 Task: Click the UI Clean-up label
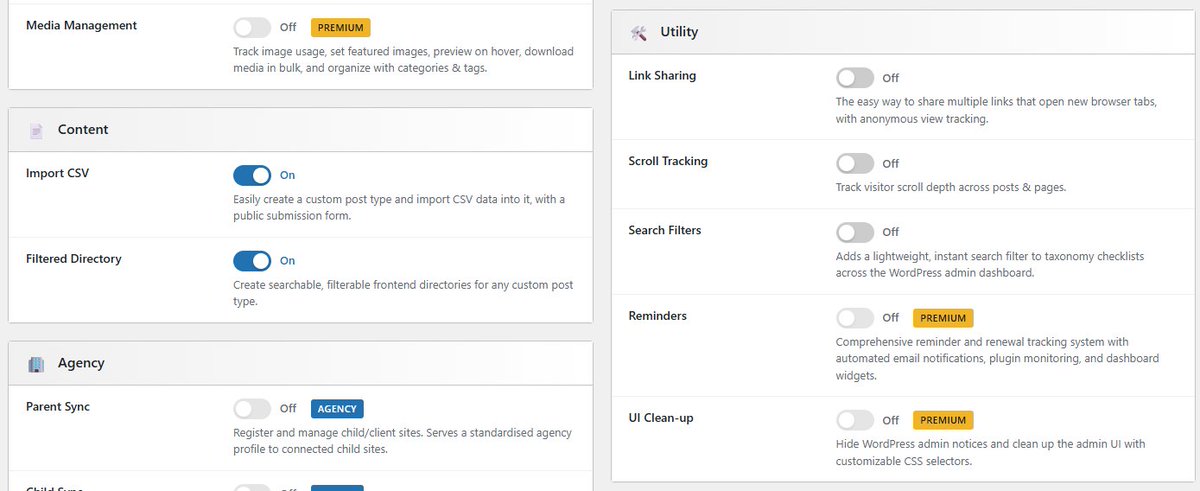click(x=661, y=418)
